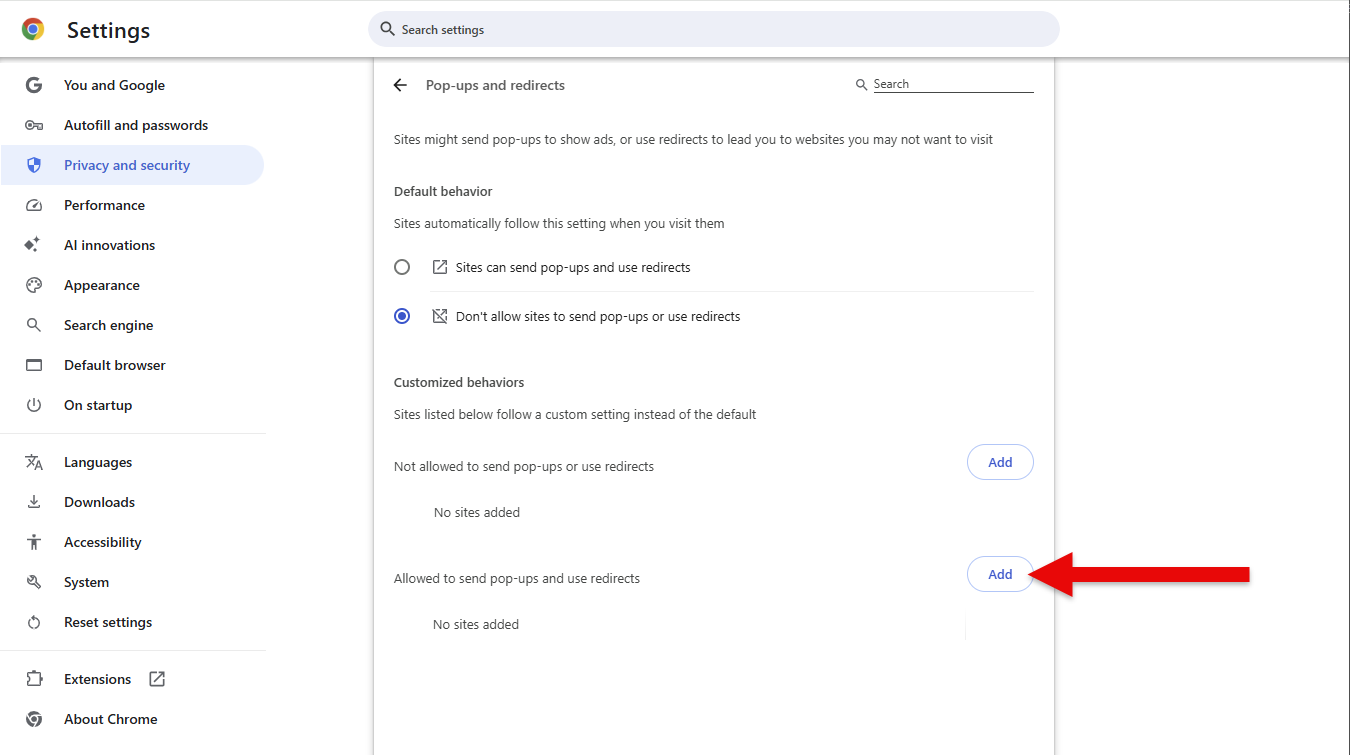Select Sites can send pop-ups radio
1350x755 pixels.
tap(402, 267)
